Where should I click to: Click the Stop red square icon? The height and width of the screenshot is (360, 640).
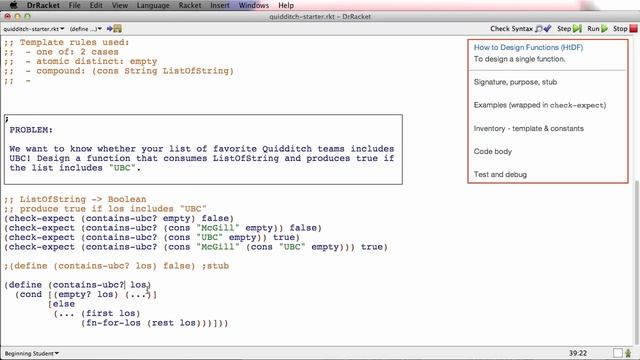point(633,29)
